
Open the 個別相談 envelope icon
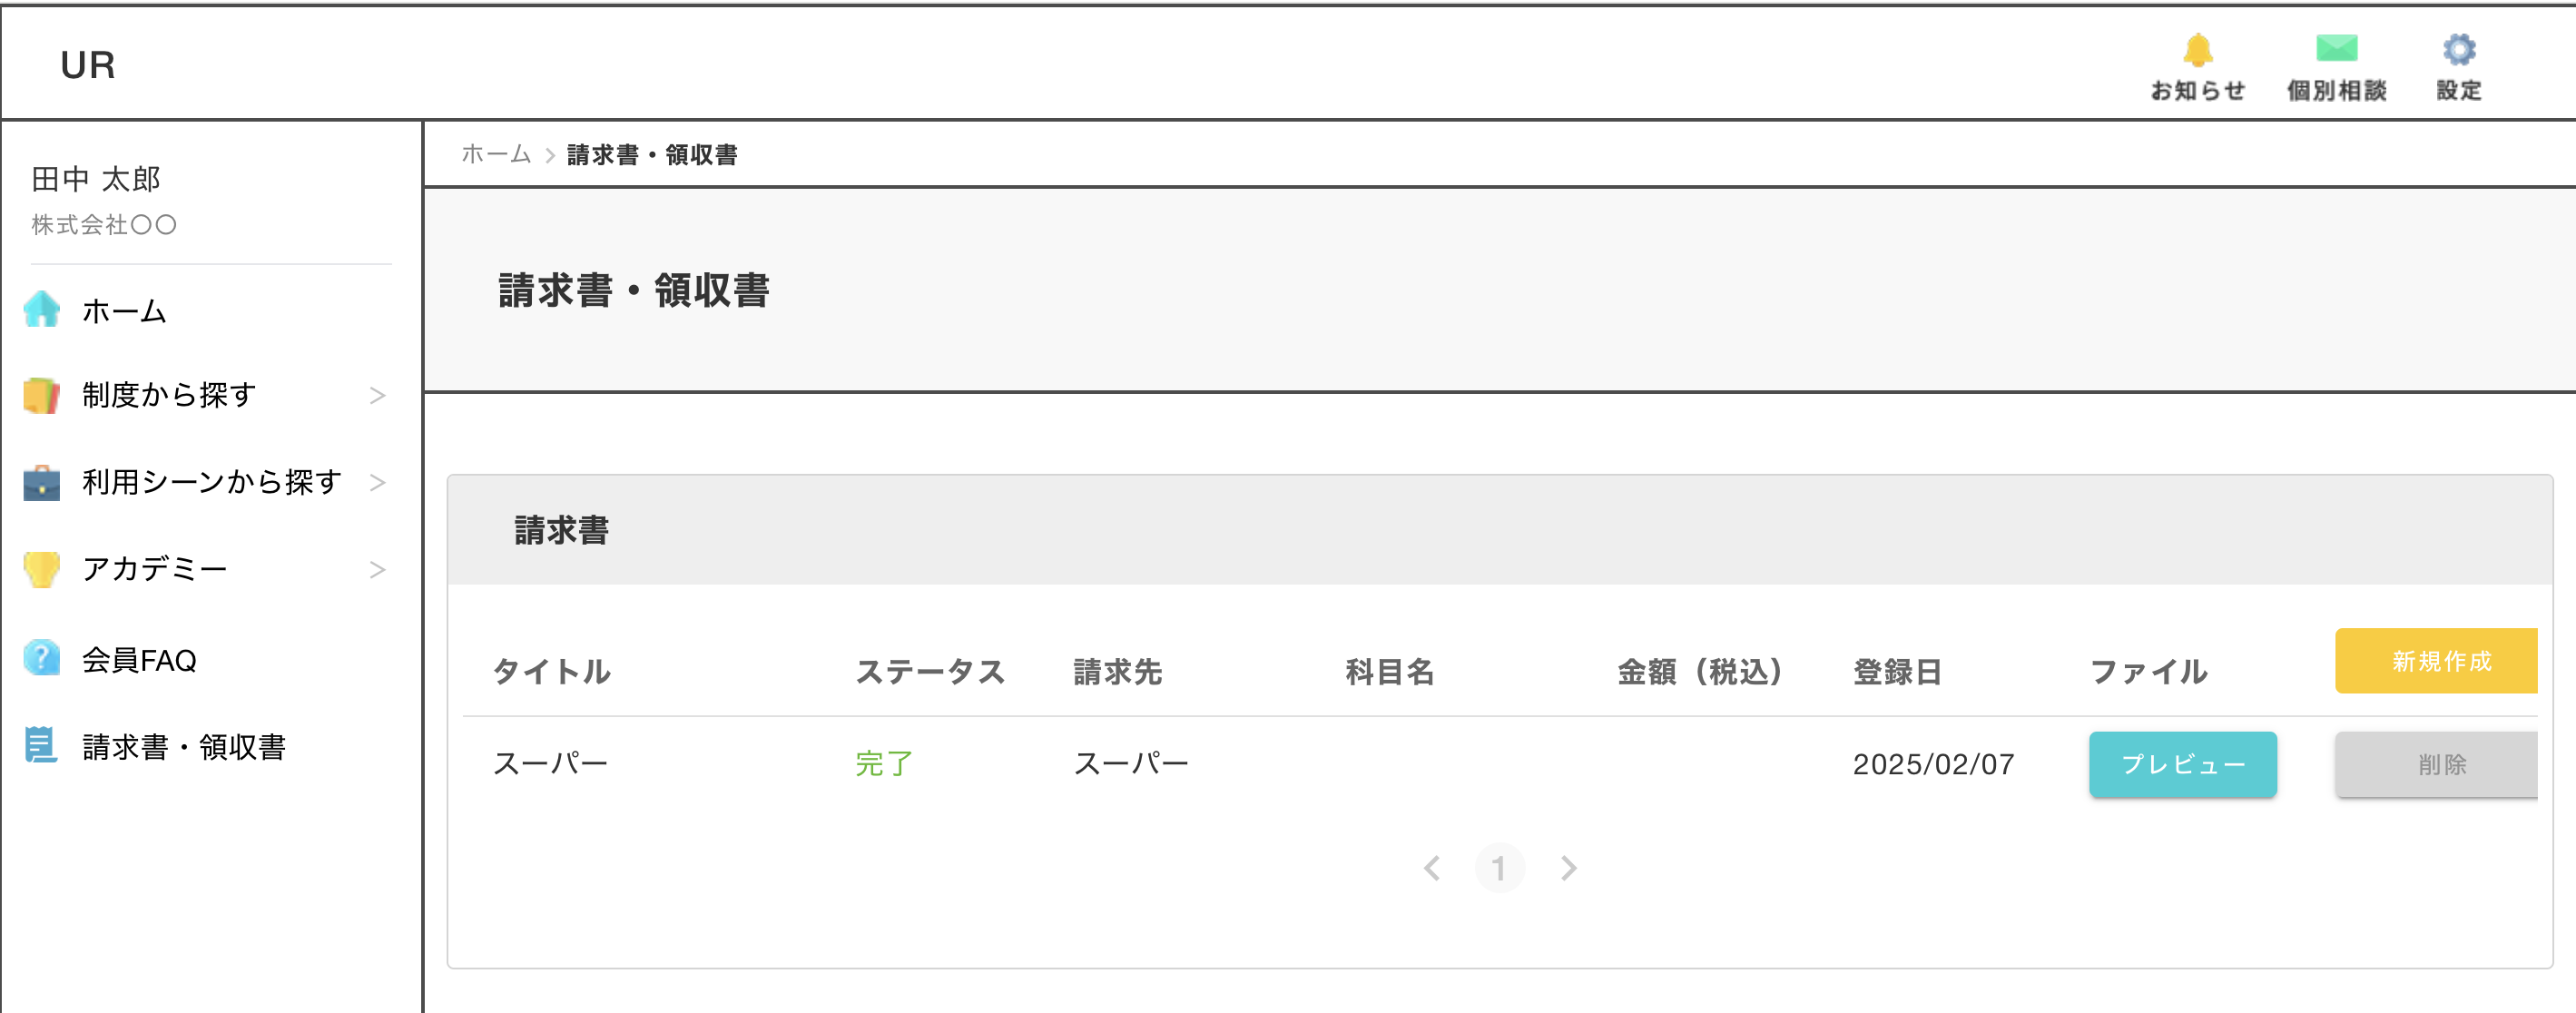2336,49
